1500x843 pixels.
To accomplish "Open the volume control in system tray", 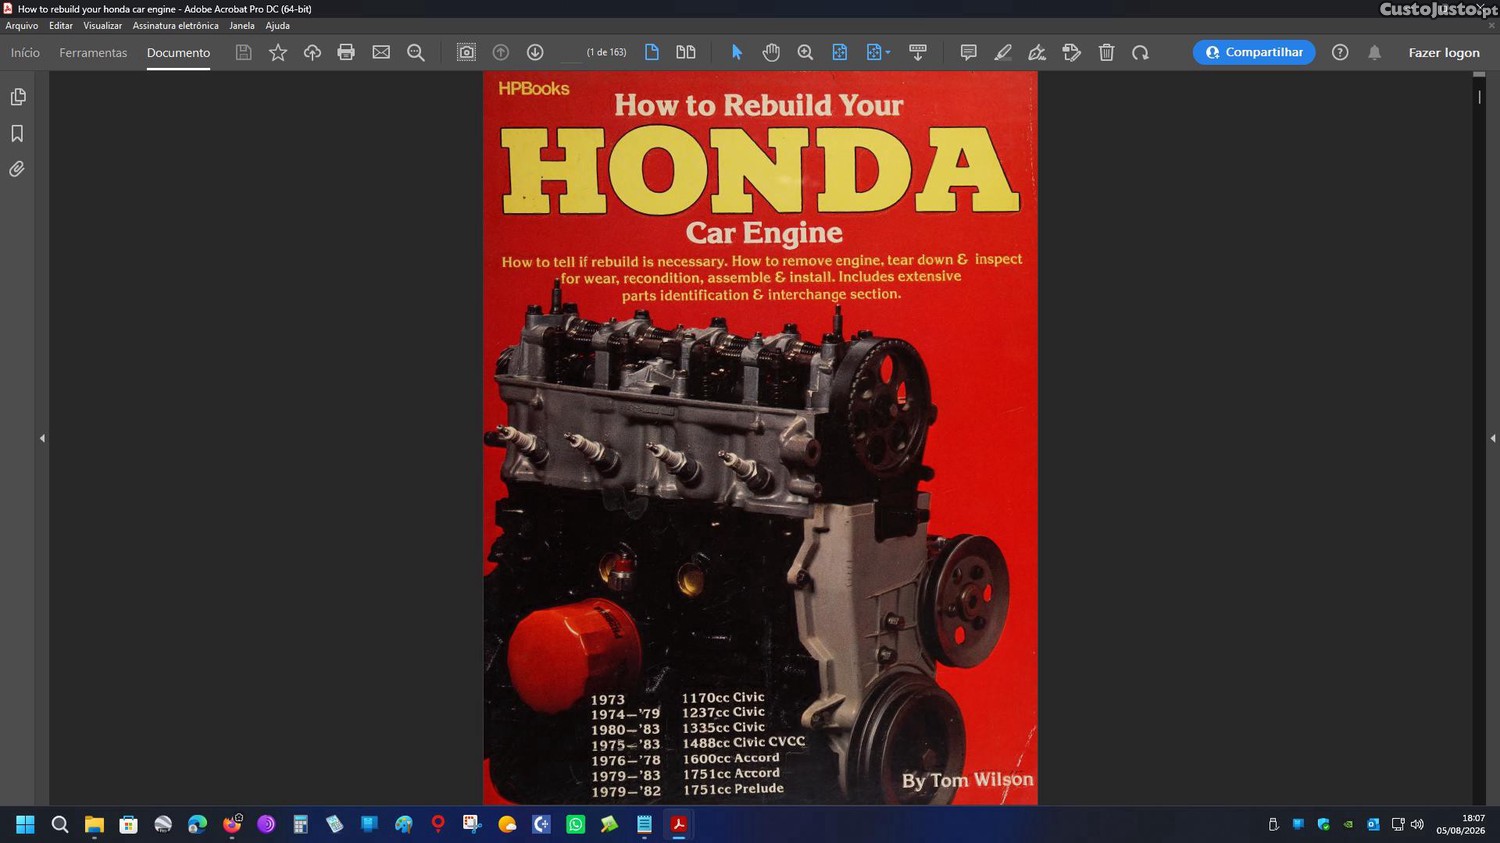I will click(x=1417, y=825).
